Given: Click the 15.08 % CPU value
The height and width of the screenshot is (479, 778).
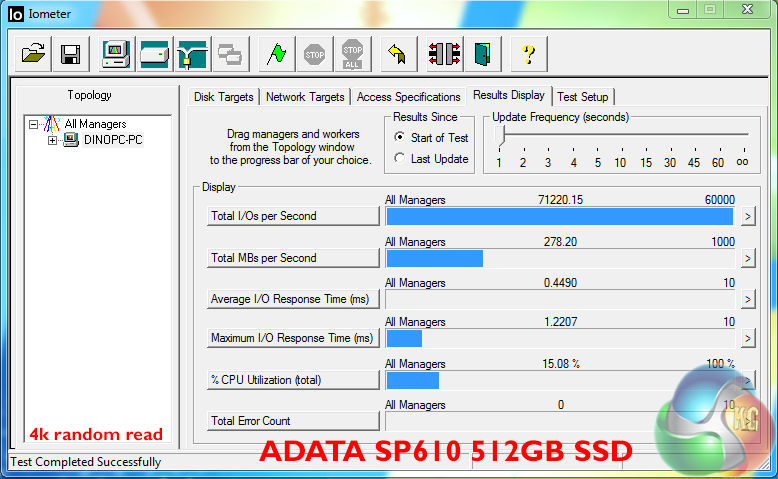Looking at the screenshot, I should tap(561, 364).
